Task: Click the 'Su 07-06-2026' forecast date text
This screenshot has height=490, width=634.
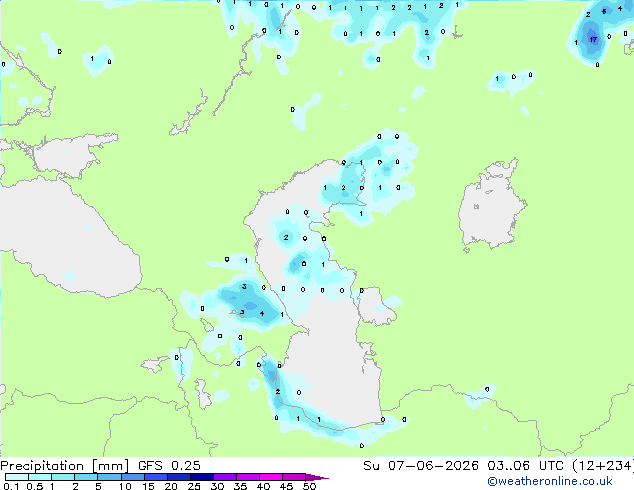Action: [421, 466]
